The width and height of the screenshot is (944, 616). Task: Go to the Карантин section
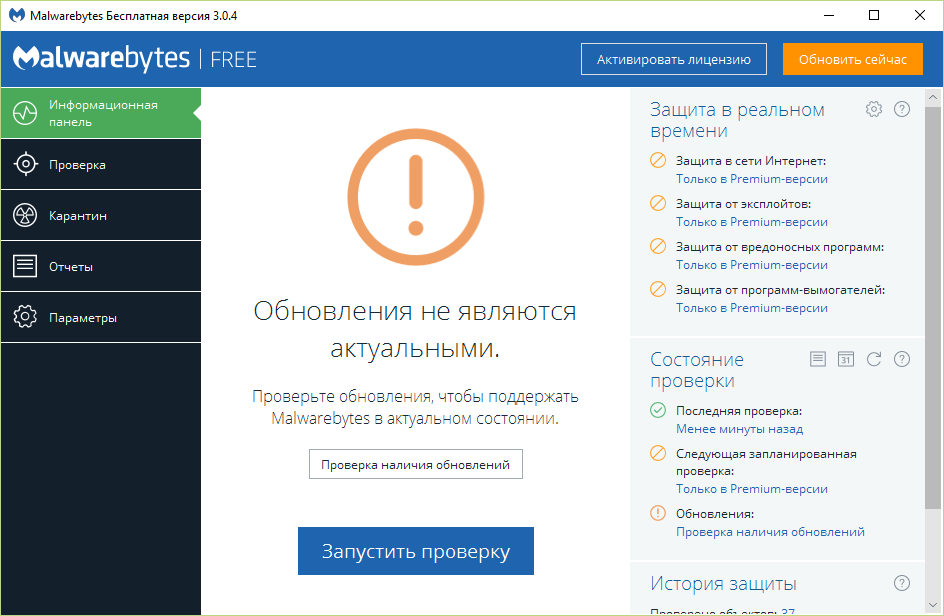pyautogui.click(x=101, y=216)
